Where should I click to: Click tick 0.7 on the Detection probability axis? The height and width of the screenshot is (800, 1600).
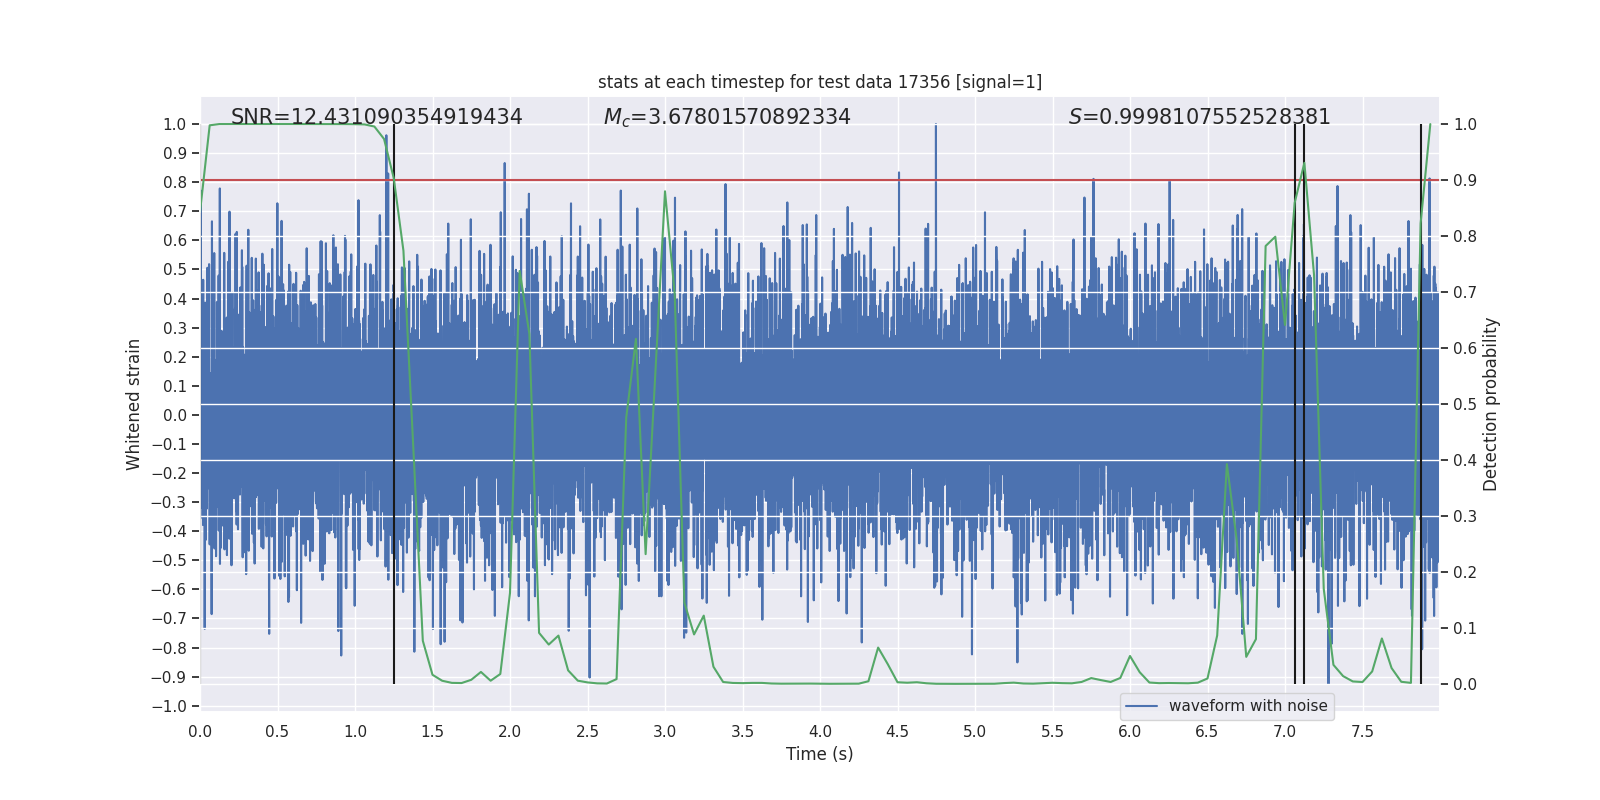(x=1465, y=292)
